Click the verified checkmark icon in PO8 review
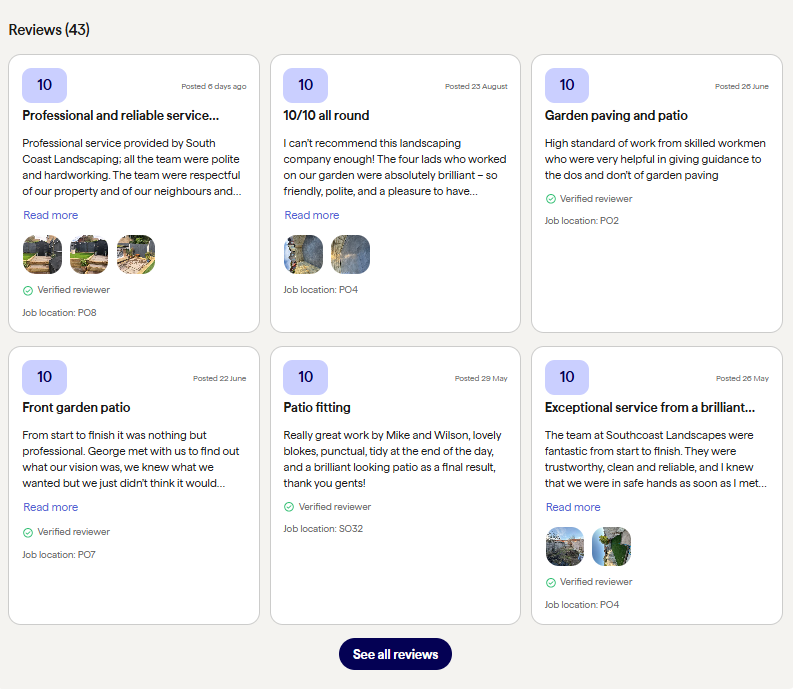 pos(28,291)
